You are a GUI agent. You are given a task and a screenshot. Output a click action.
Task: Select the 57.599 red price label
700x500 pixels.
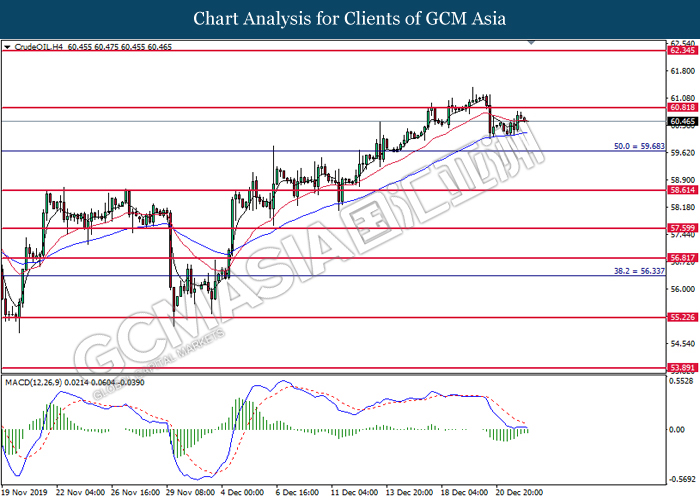[x=682, y=228]
